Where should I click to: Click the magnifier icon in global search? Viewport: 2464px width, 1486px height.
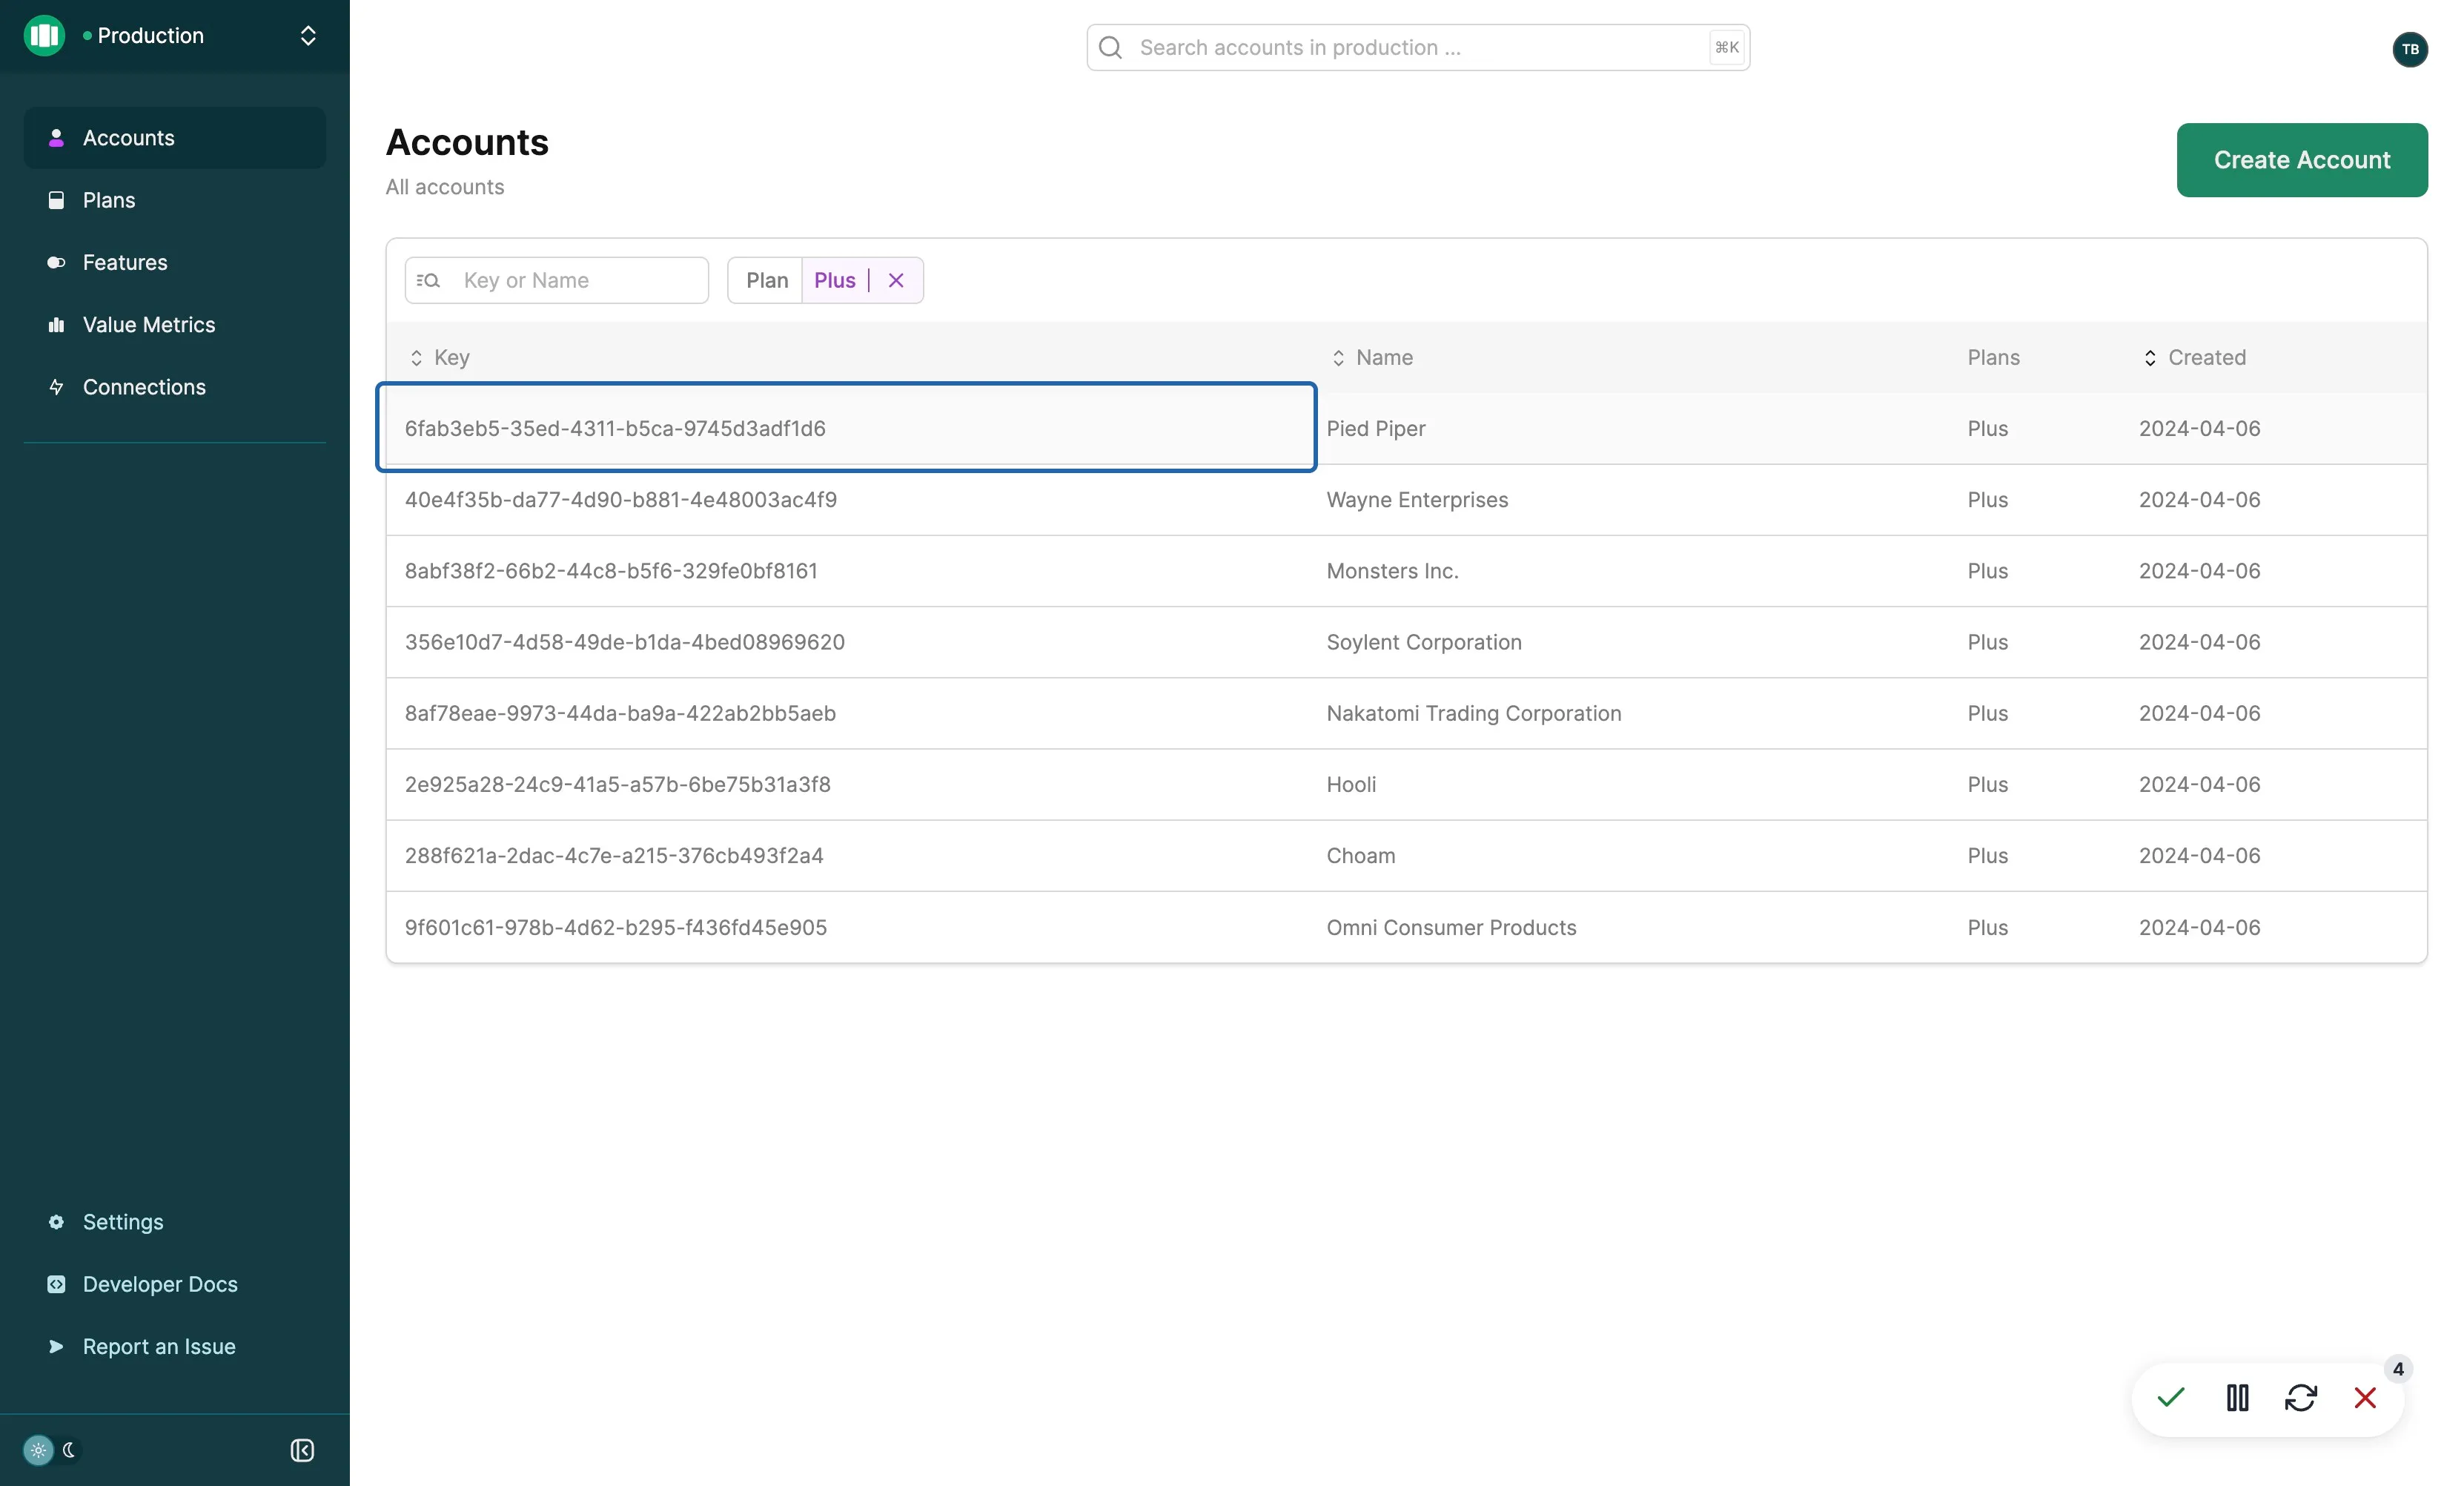point(1110,47)
